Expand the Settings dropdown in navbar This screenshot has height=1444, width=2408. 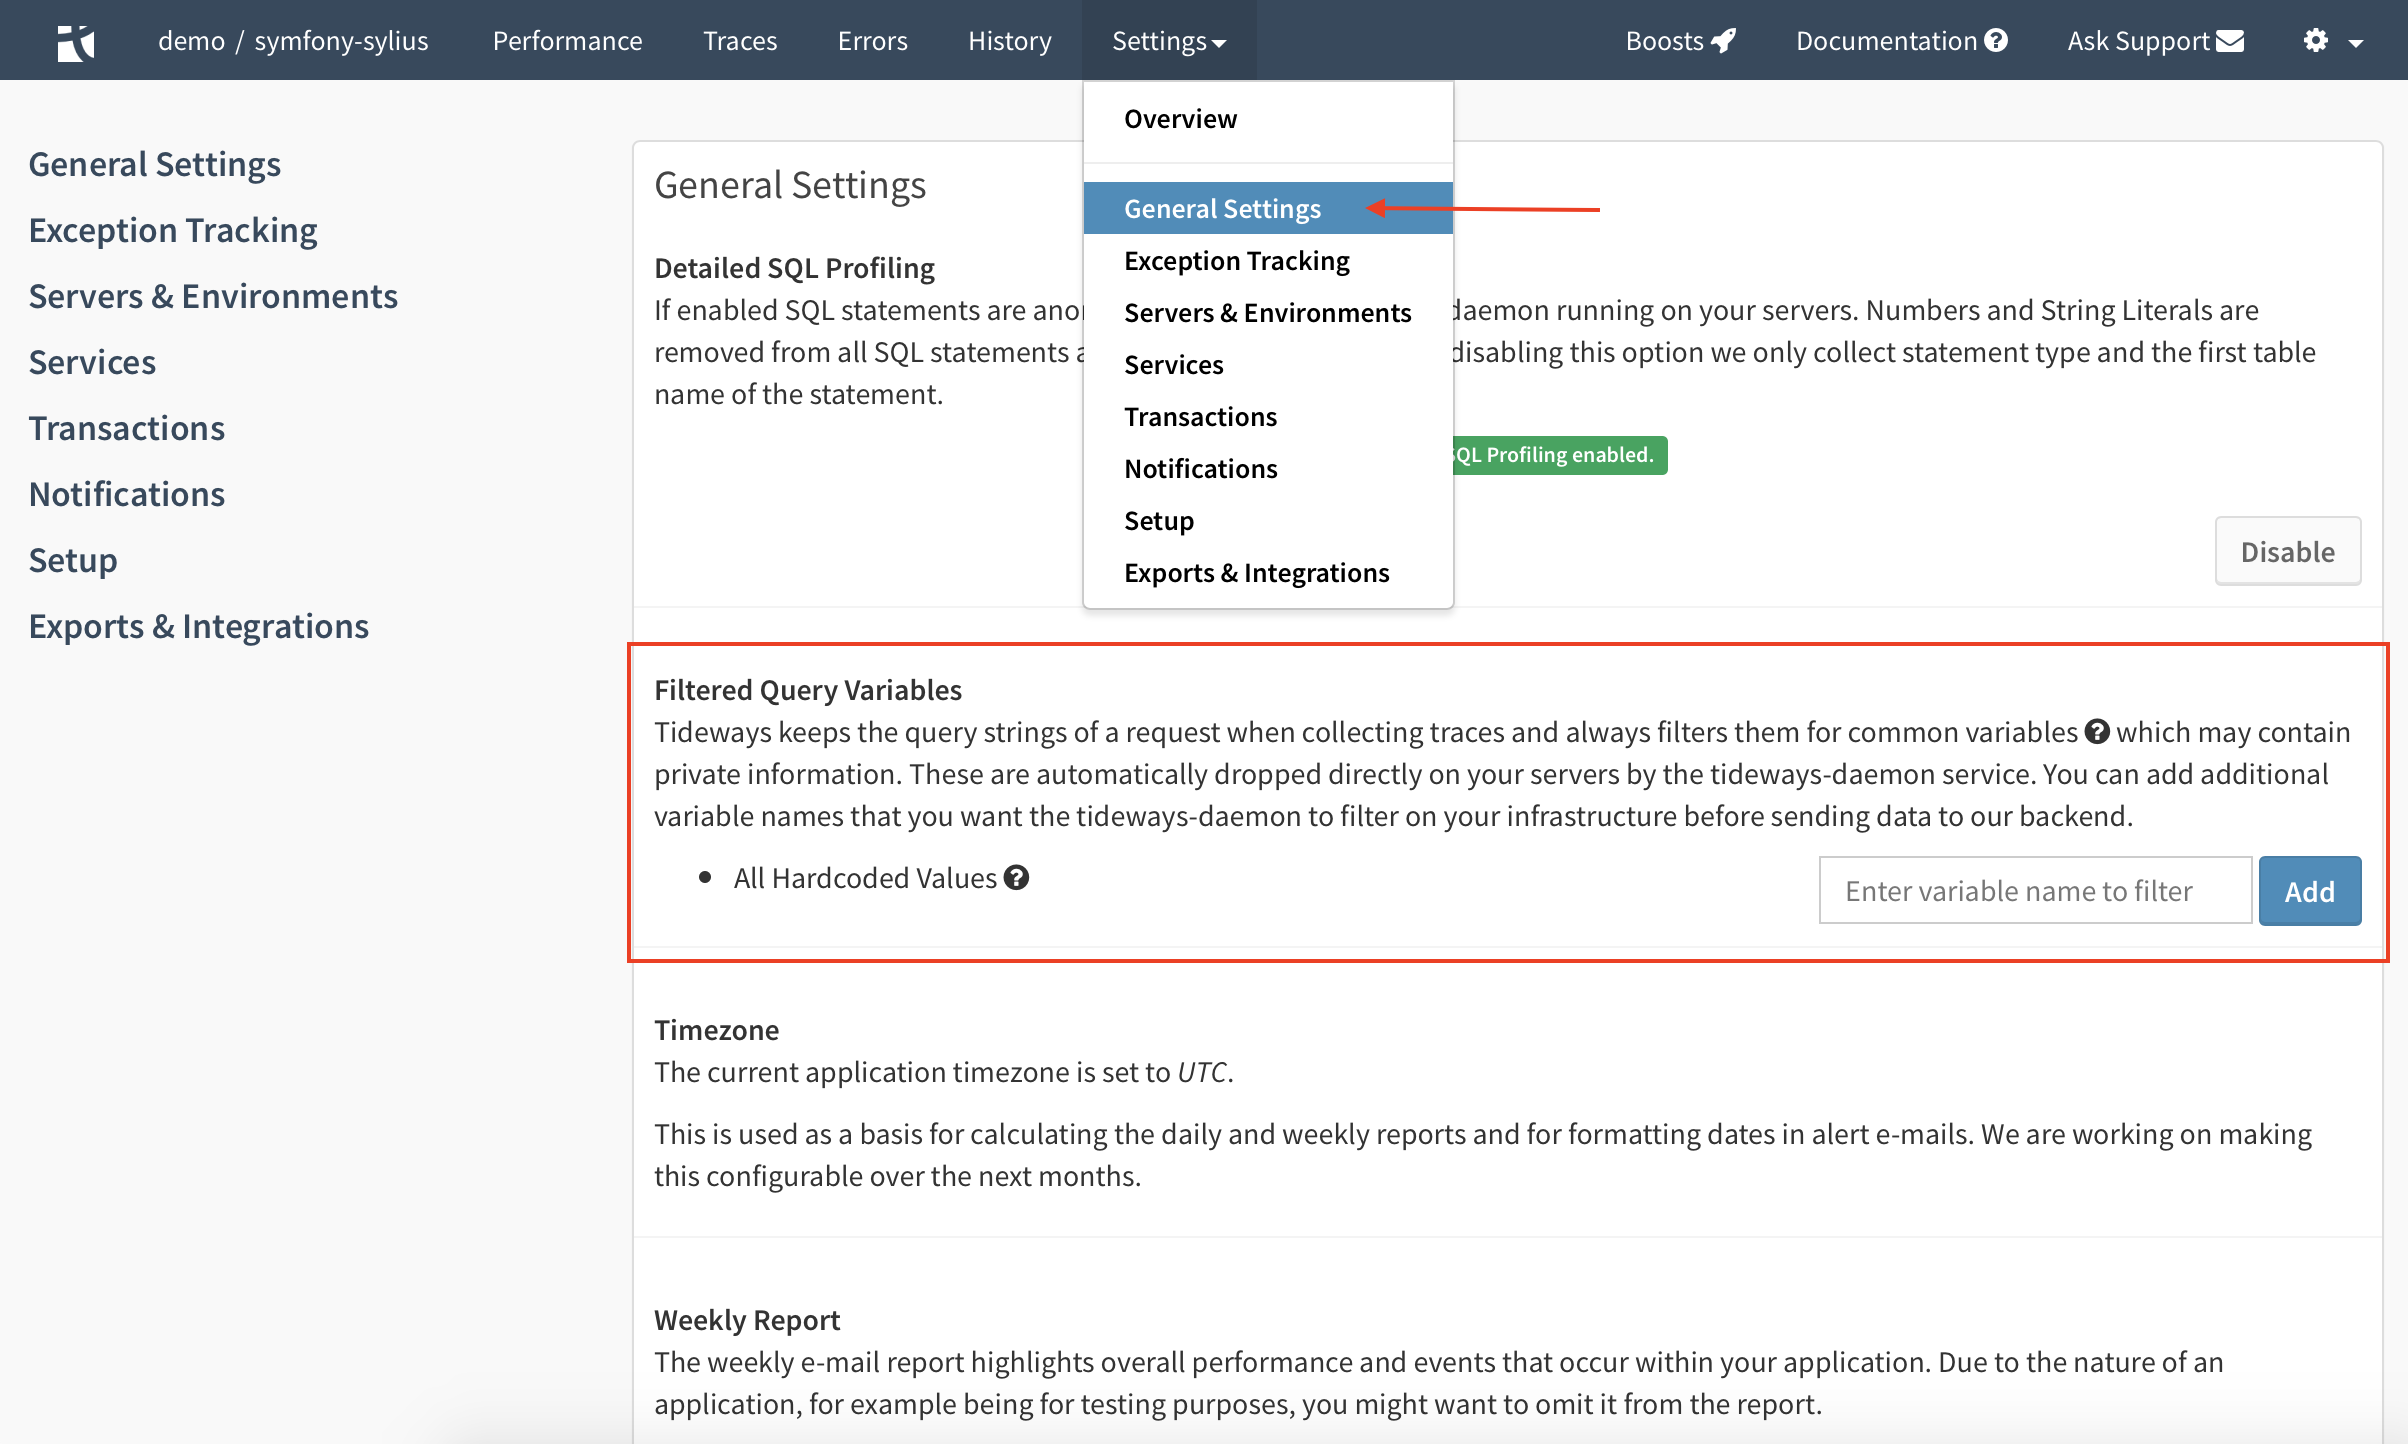(1169, 40)
